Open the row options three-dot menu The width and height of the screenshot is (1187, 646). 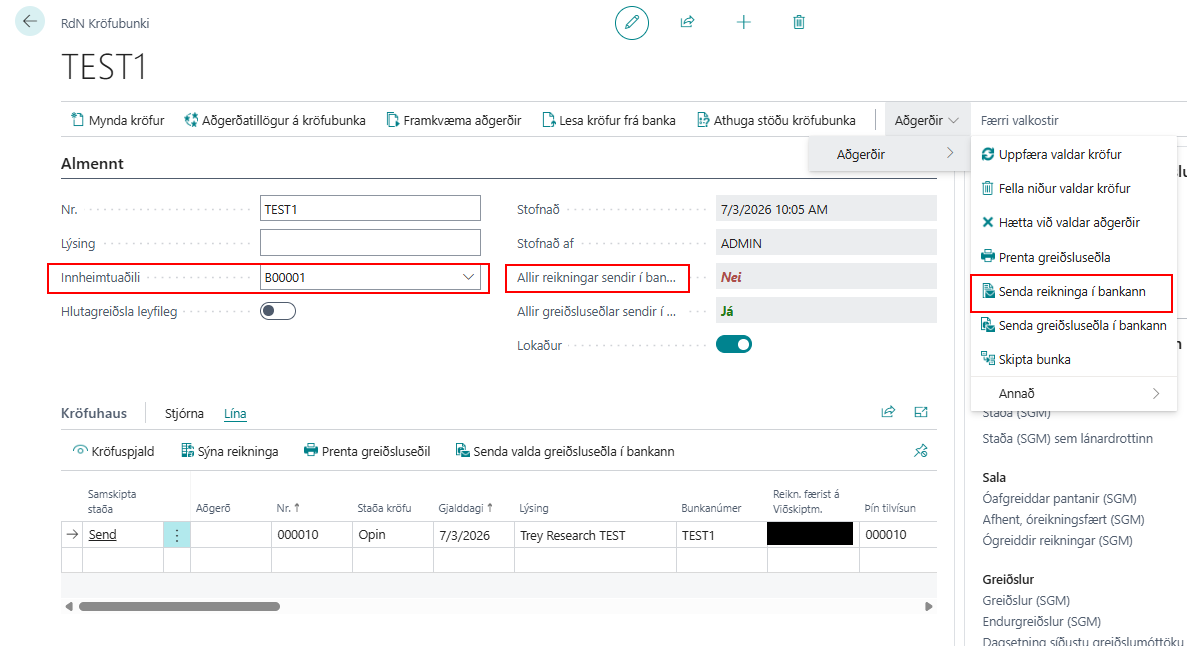coord(176,535)
